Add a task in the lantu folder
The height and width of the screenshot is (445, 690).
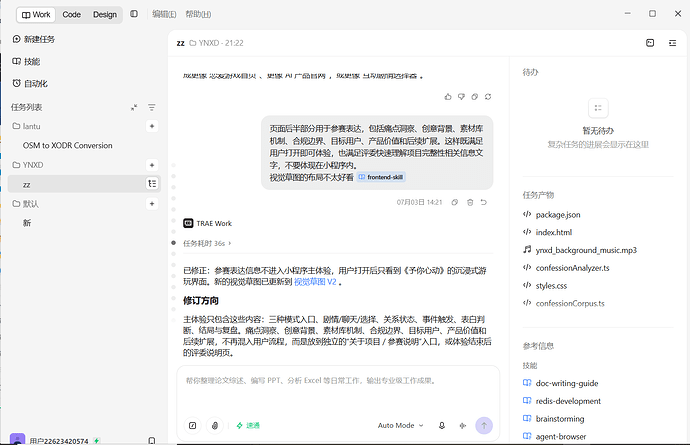tap(152, 126)
